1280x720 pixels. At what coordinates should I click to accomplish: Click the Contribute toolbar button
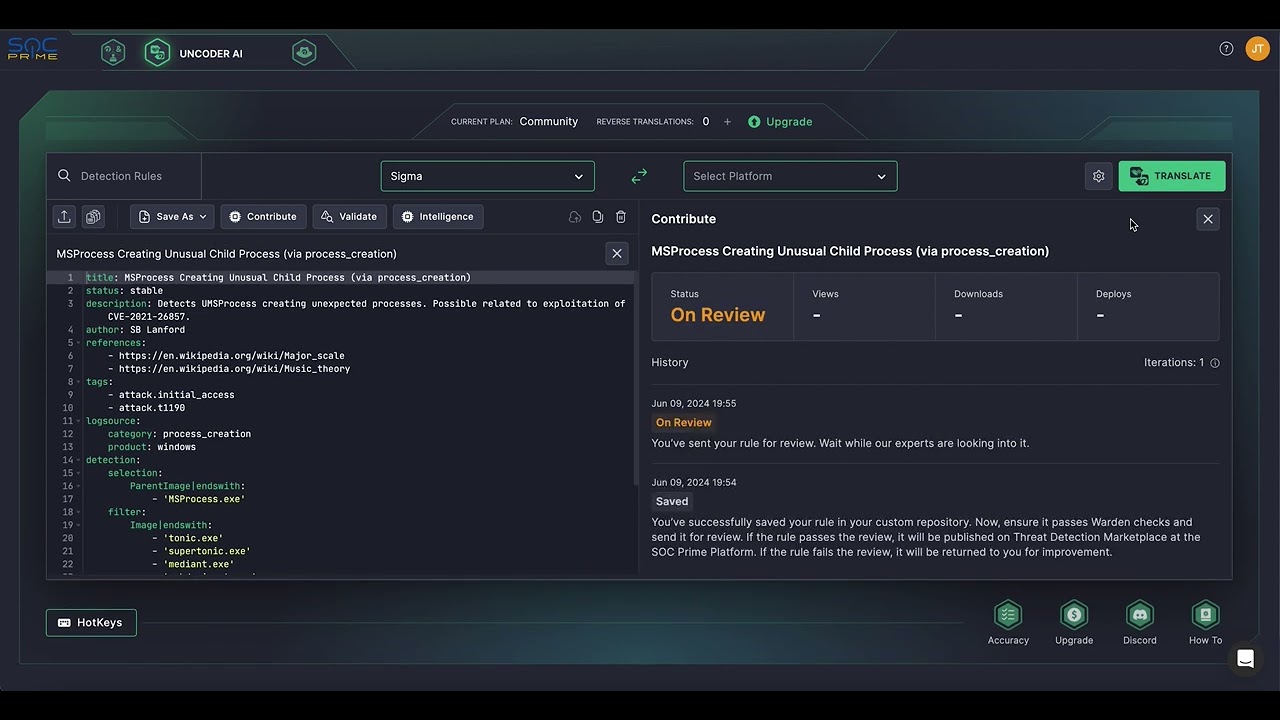click(x=263, y=217)
